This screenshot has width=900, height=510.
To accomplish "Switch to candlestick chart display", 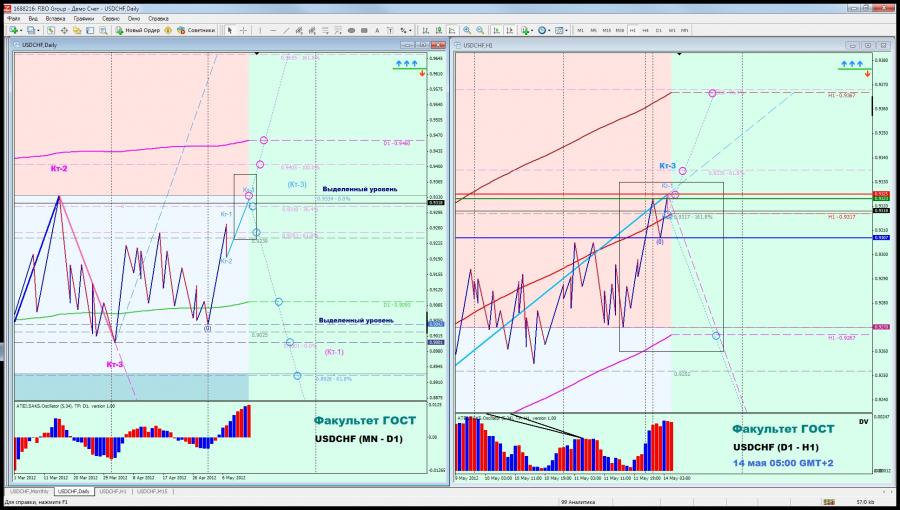I will [439, 30].
